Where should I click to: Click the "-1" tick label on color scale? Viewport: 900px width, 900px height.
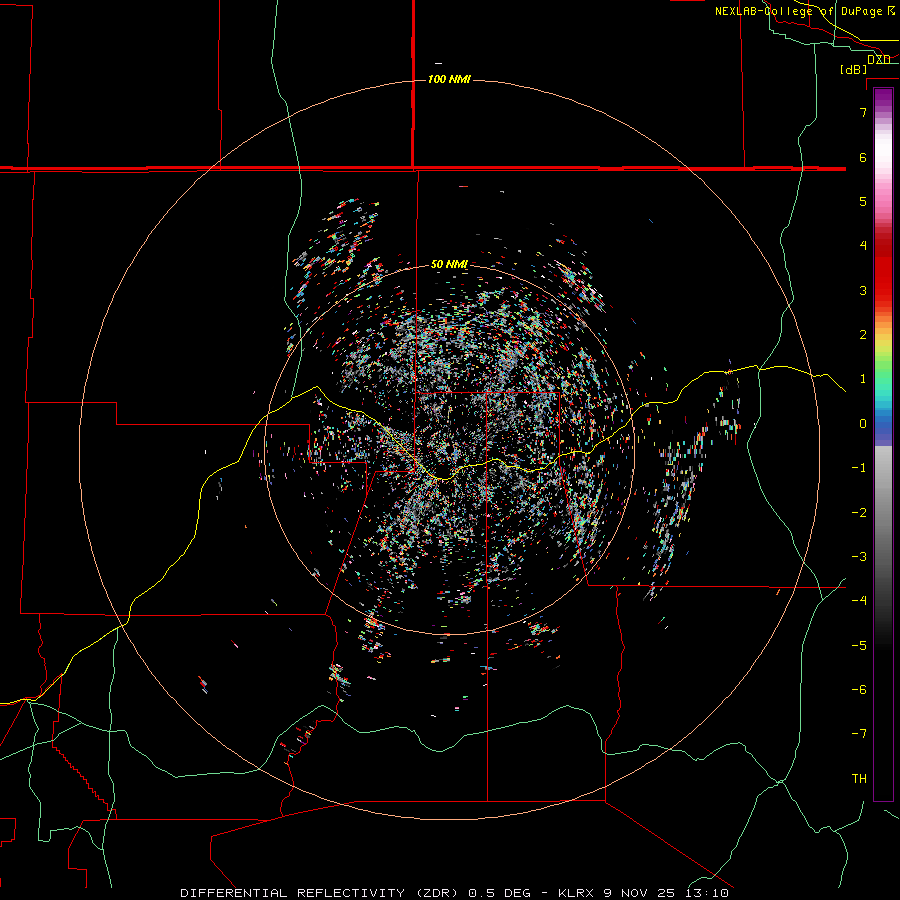859,468
